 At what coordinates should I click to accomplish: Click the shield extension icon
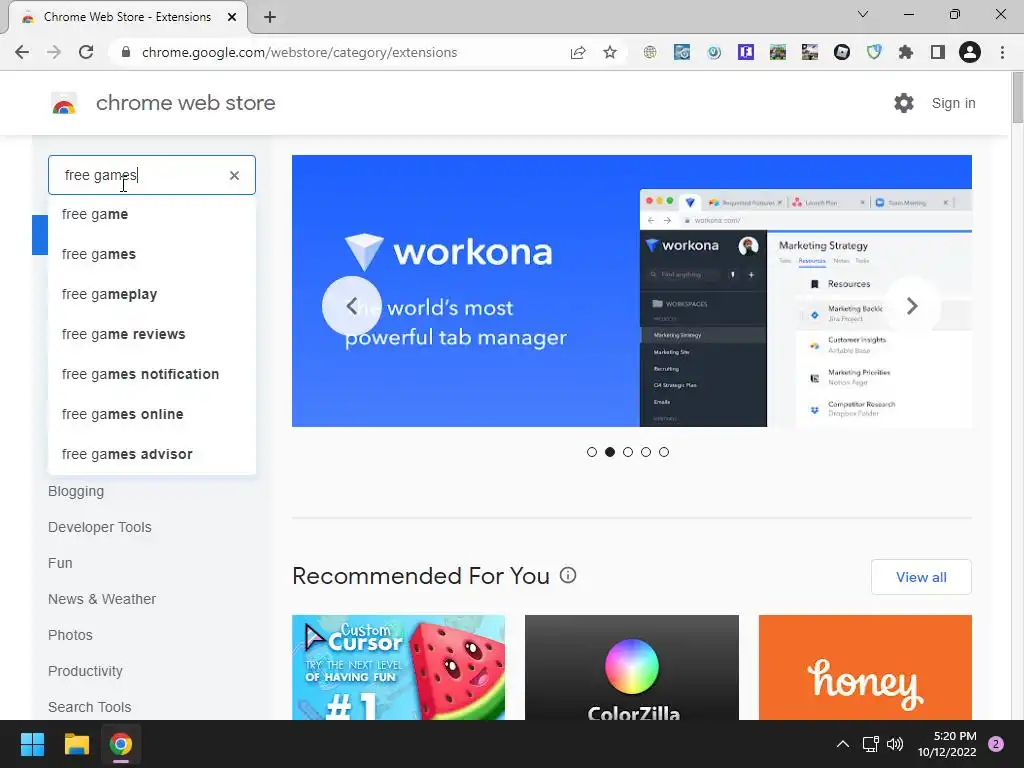click(x=874, y=52)
